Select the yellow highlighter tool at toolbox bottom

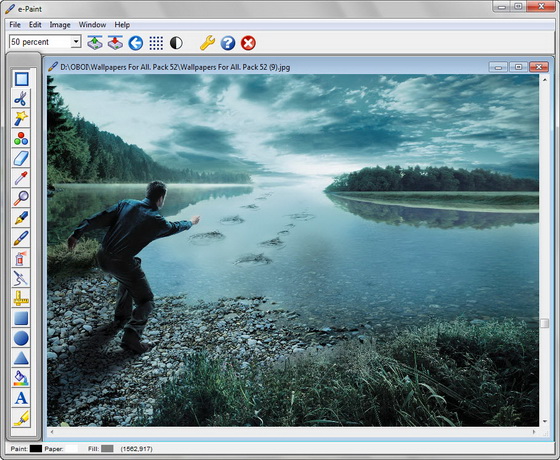click(x=21, y=418)
